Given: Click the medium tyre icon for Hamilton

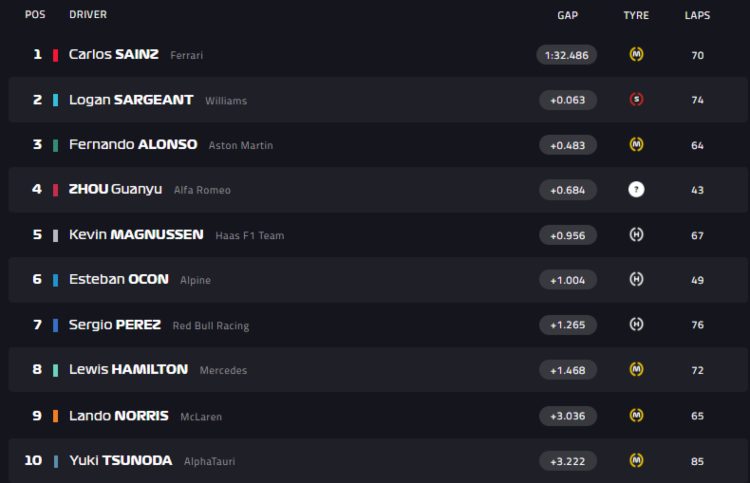Looking at the screenshot, I should tap(636, 370).
